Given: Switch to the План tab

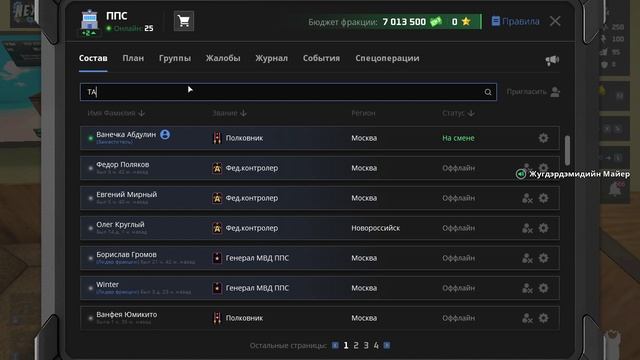Looking at the screenshot, I should (x=133, y=58).
